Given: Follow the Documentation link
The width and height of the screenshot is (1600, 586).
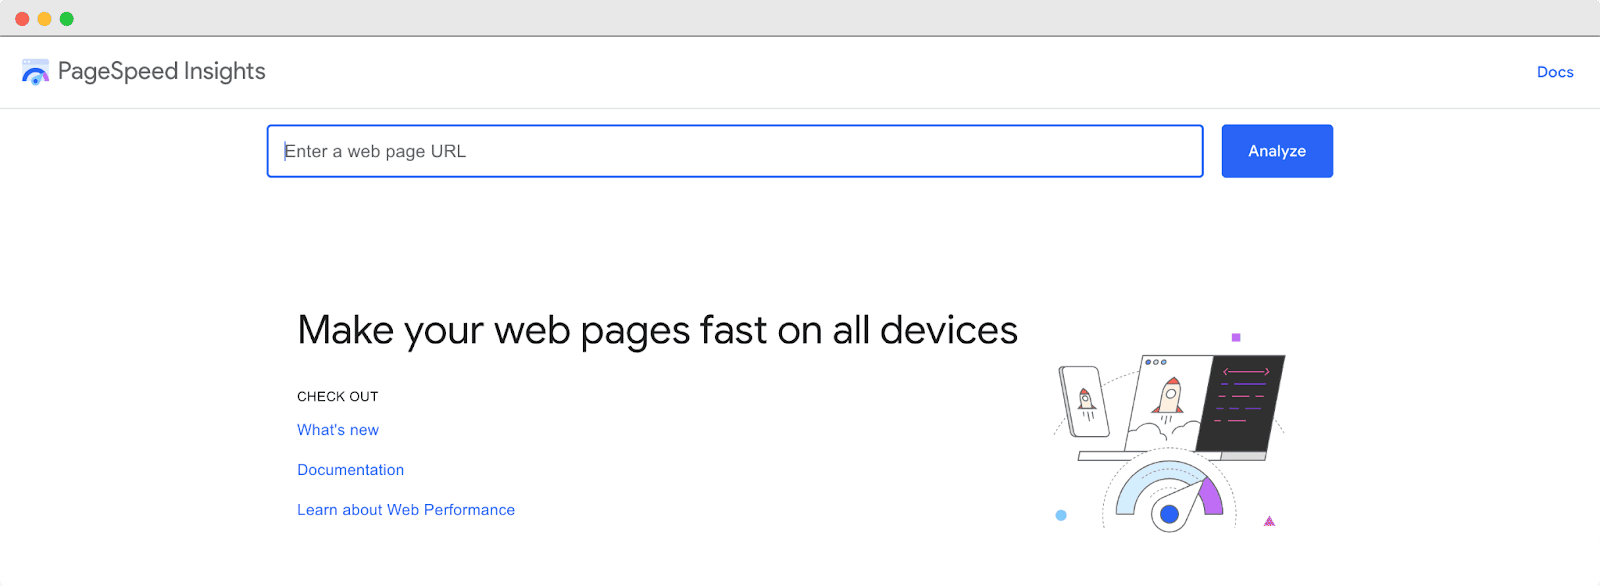Looking at the screenshot, I should point(350,470).
